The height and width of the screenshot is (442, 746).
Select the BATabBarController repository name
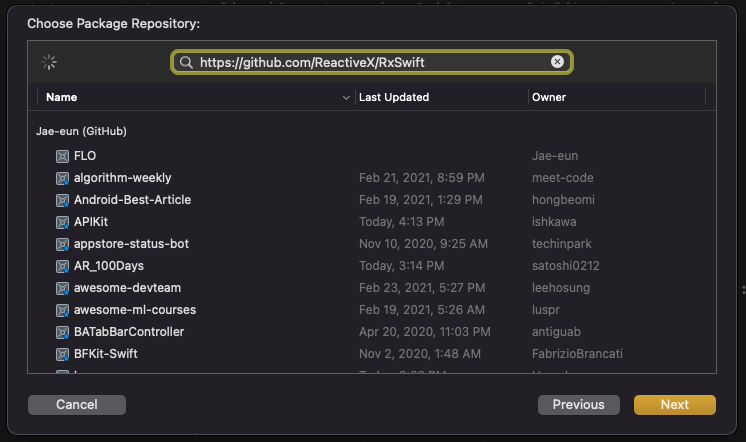point(129,332)
